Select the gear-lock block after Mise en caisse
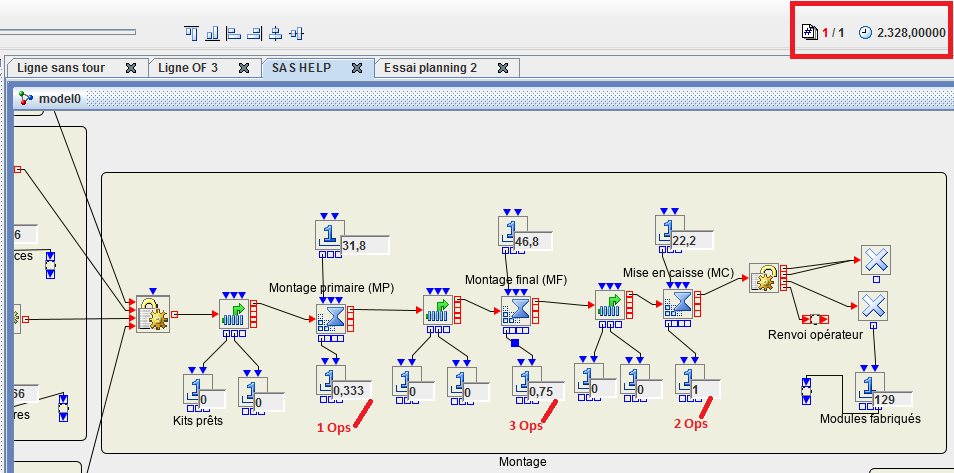Screen dimensions: 954x473 pos(764,279)
